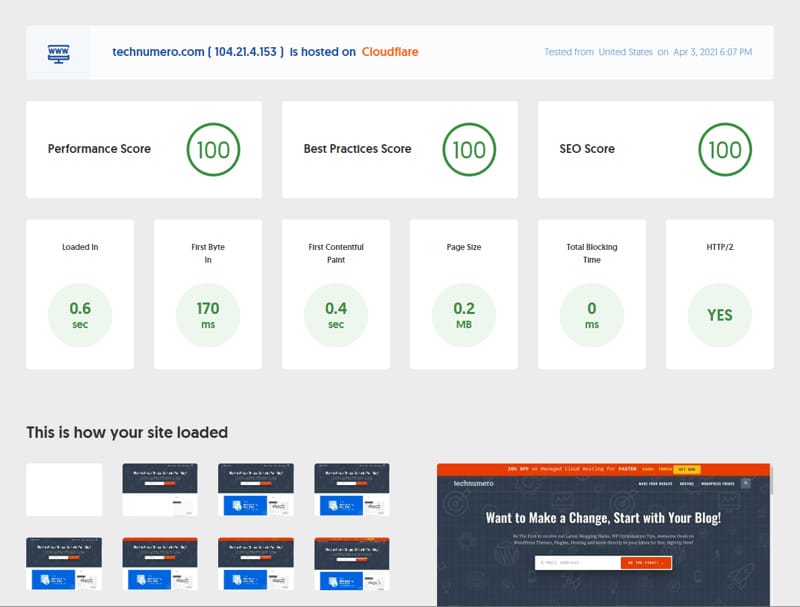Click the first blank filmstrip thumbnail

pyautogui.click(x=64, y=488)
